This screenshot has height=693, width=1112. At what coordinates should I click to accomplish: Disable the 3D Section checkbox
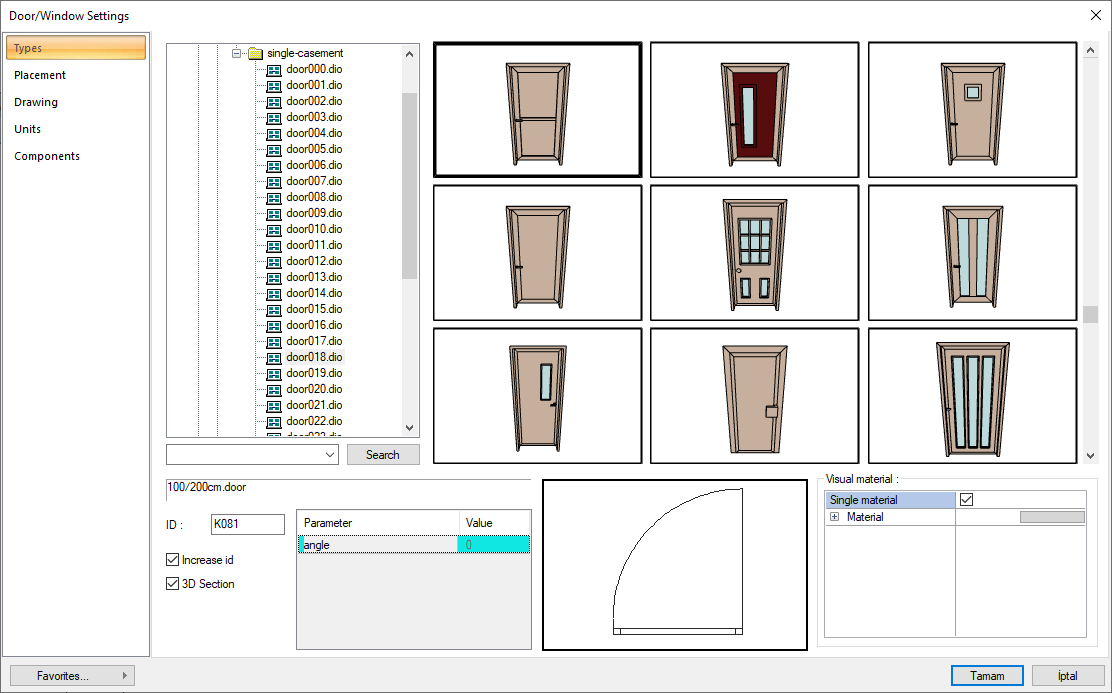[x=173, y=584]
